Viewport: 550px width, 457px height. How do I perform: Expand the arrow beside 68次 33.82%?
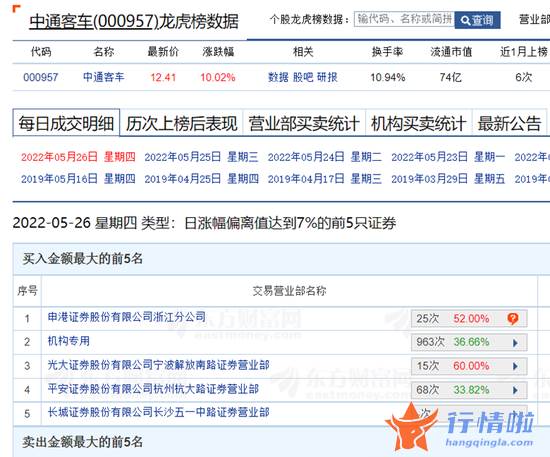tap(515, 390)
